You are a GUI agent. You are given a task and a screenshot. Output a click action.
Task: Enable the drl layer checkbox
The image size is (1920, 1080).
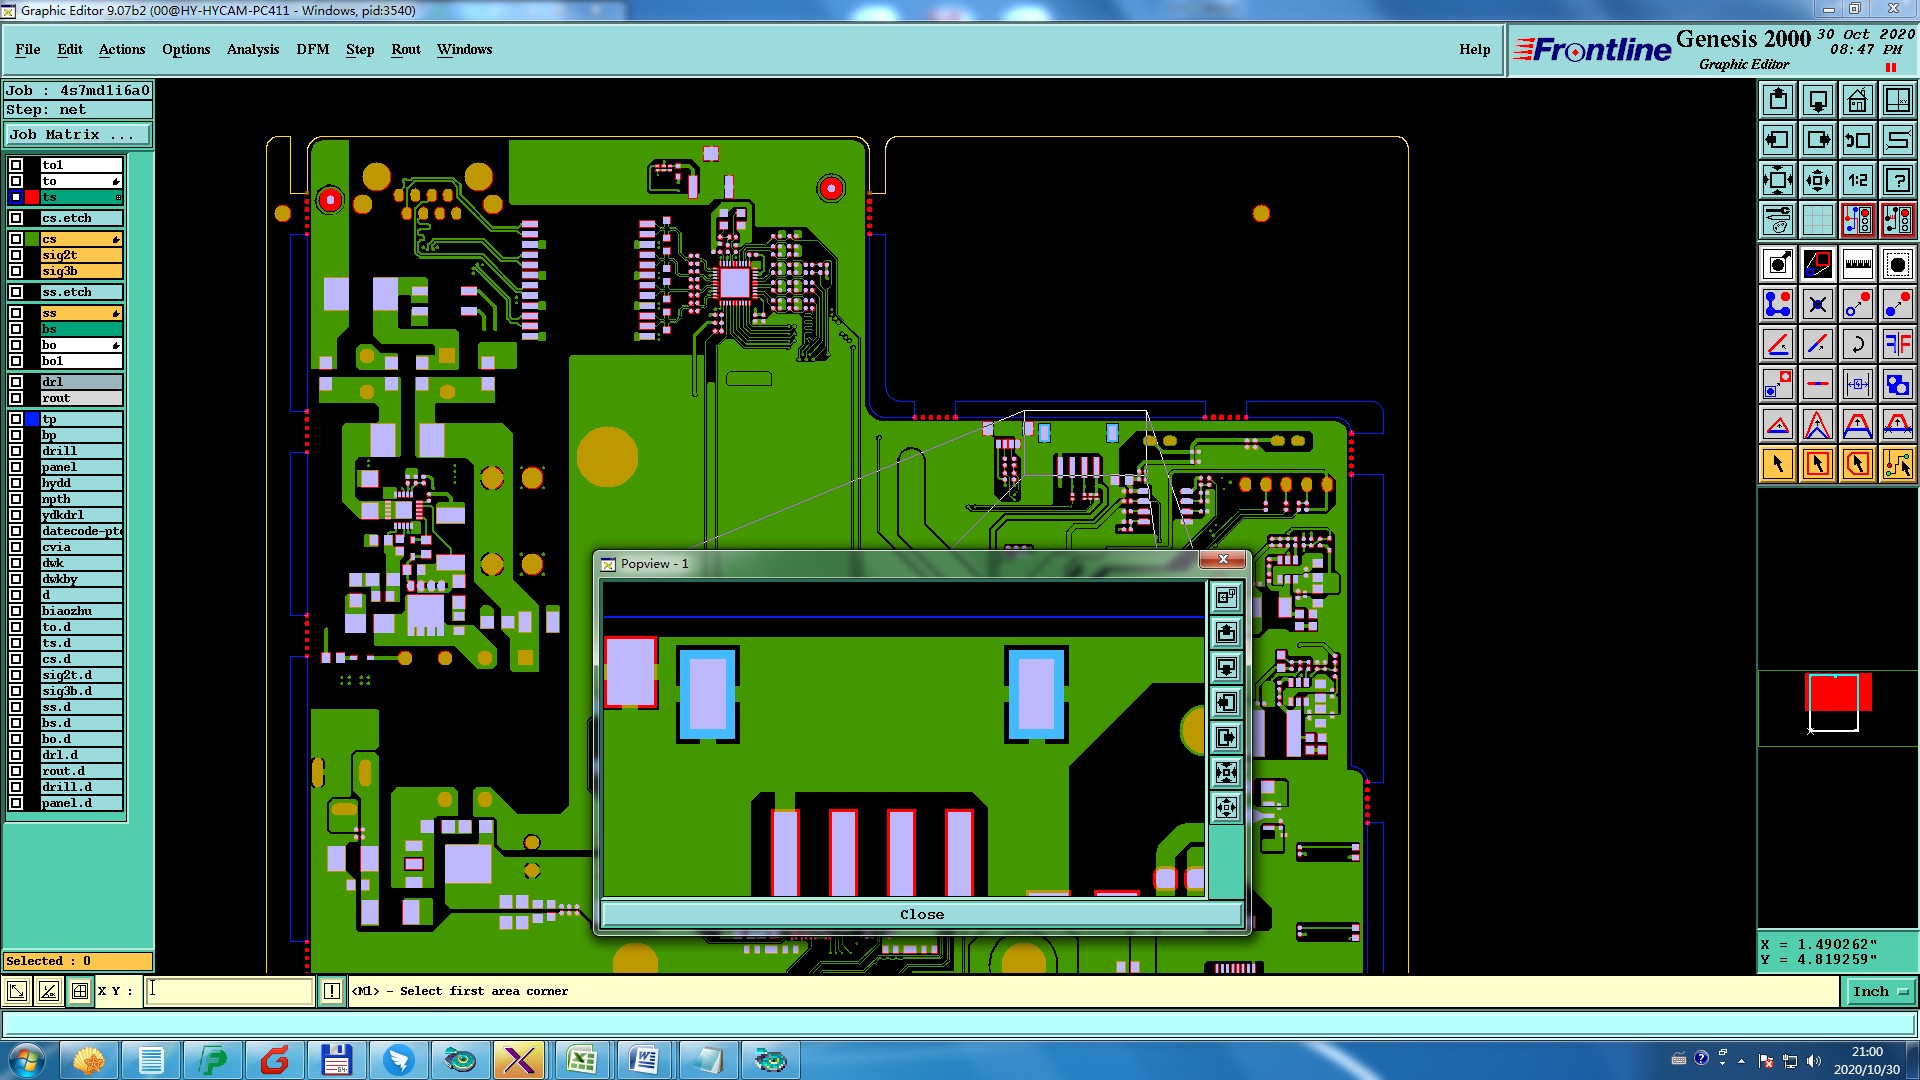point(16,382)
